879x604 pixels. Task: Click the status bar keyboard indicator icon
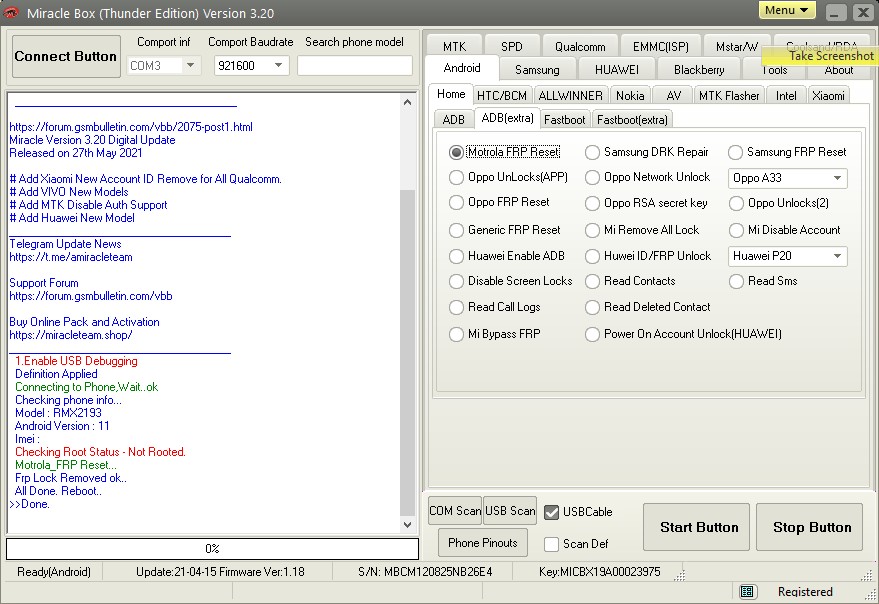[747, 591]
